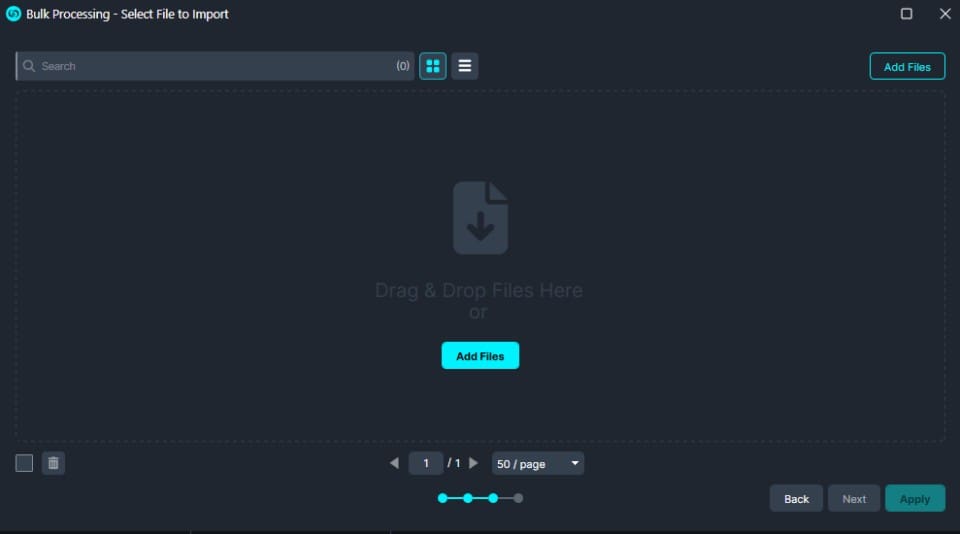Image resolution: width=960 pixels, height=534 pixels.
Task: Click the page number field
Action: click(x=426, y=463)
